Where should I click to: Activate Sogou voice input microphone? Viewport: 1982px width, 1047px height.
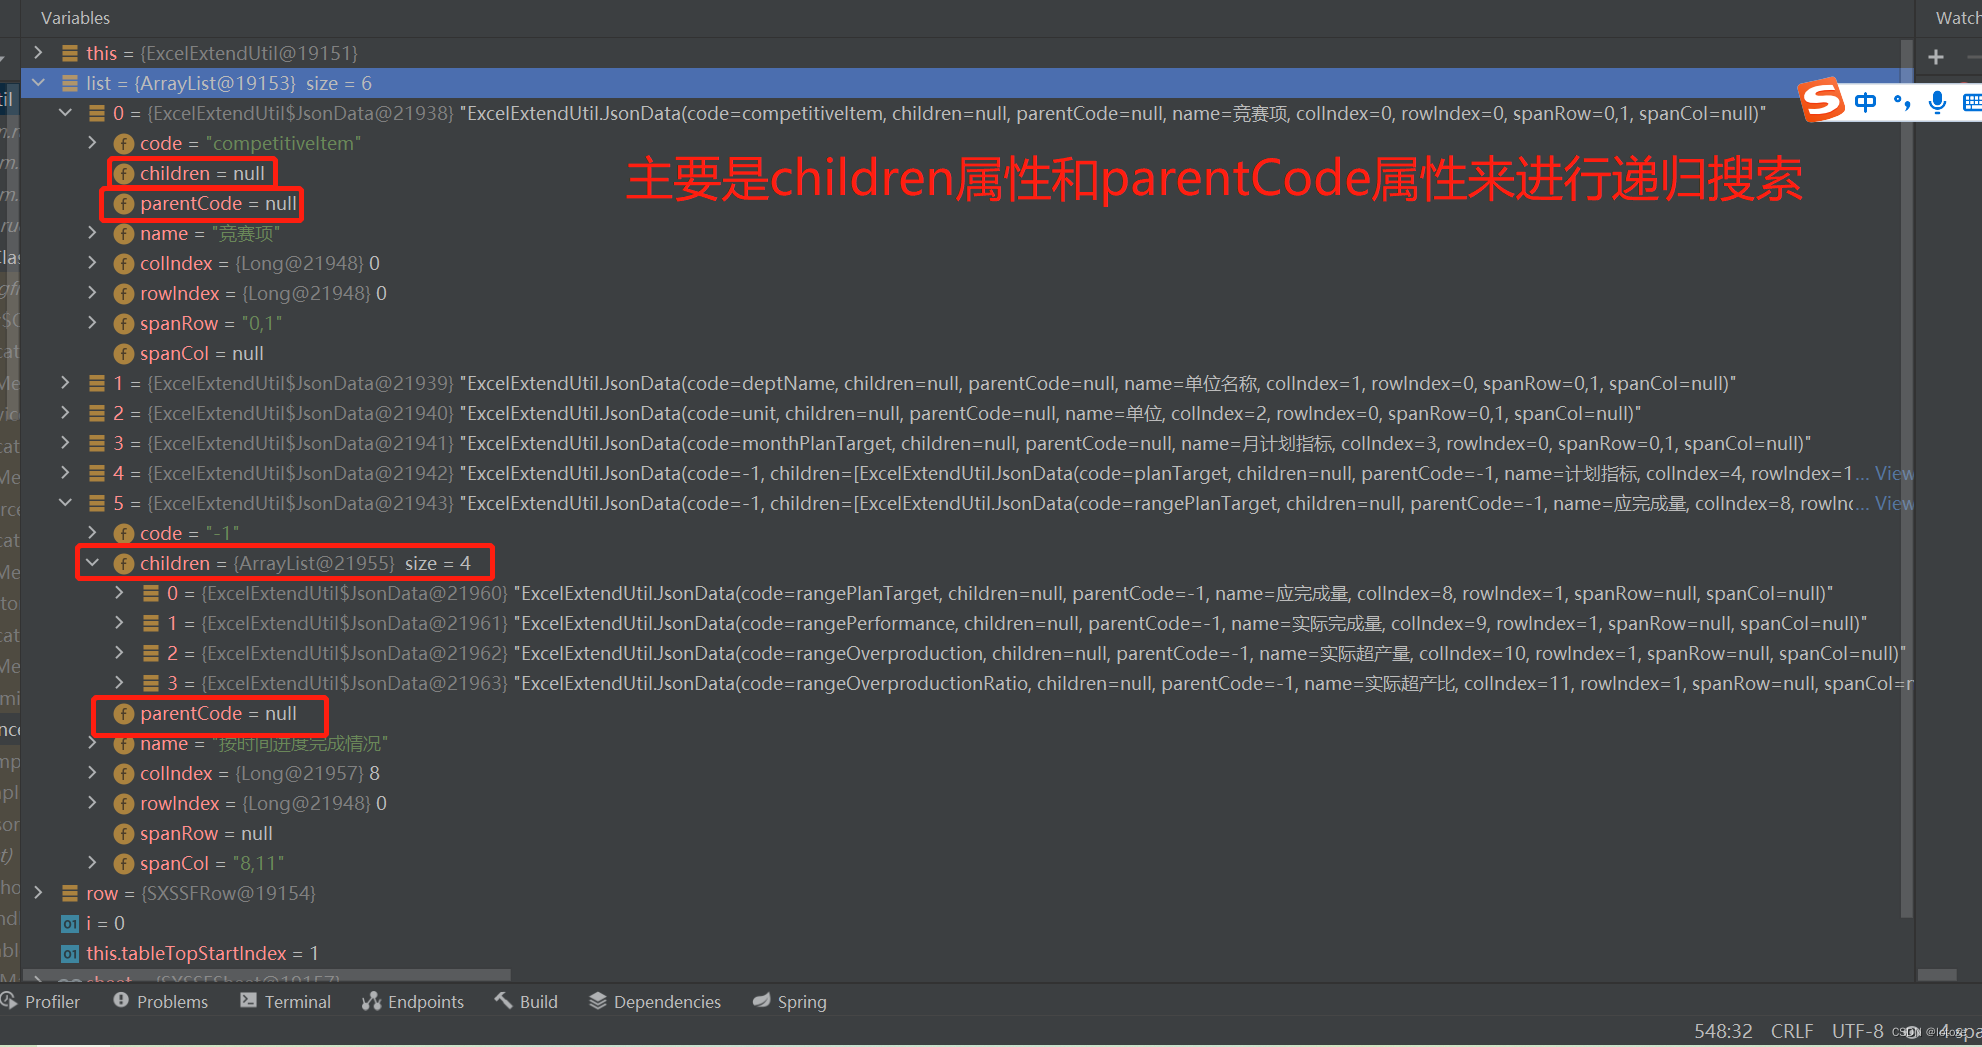[1938, 101]
